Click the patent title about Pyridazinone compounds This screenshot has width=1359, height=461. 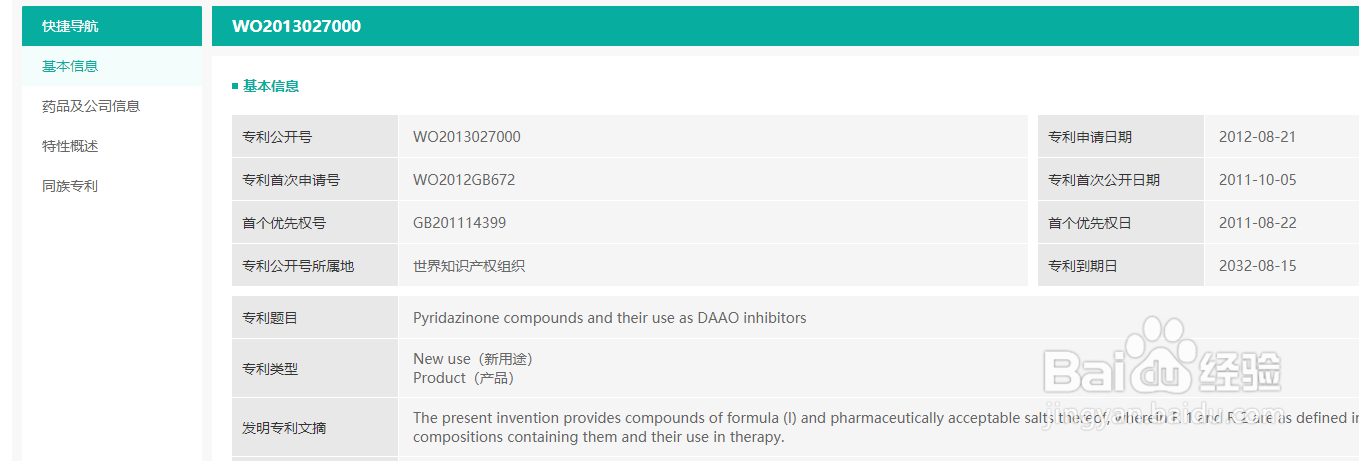609,318
